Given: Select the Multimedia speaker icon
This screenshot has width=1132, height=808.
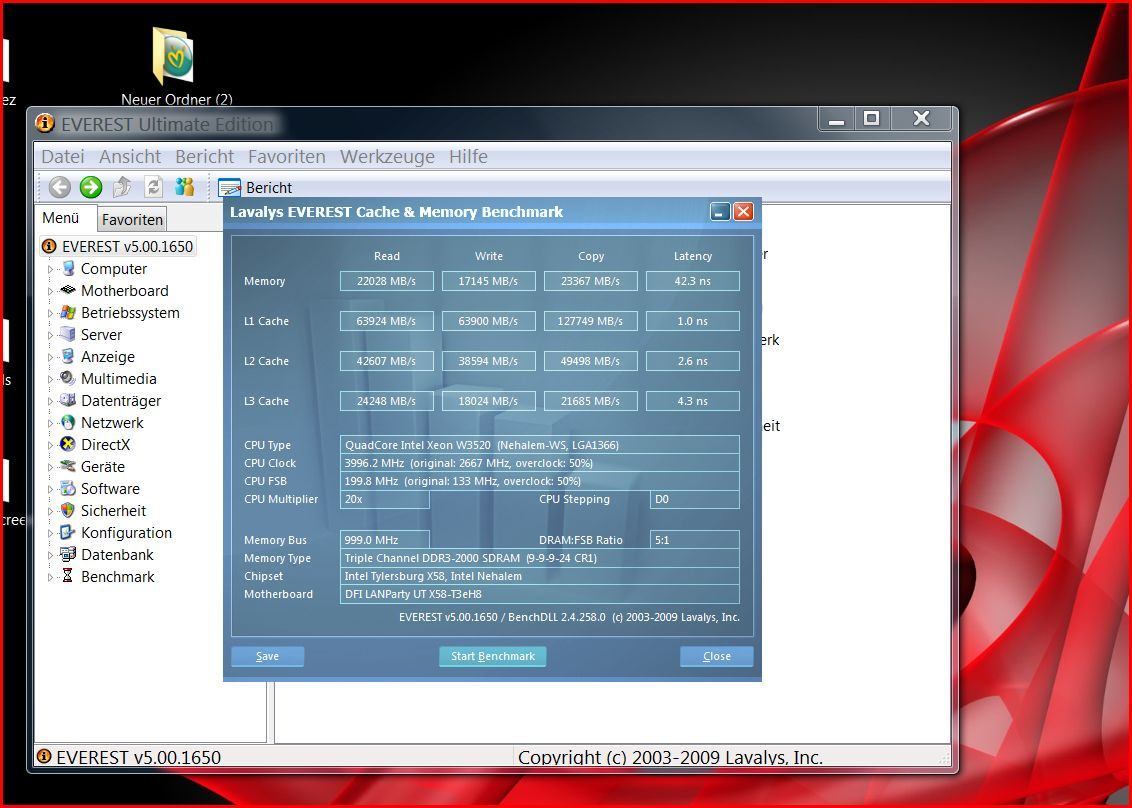Looking at the screenshot, I should pyautogui.click(x=68, y=378).
